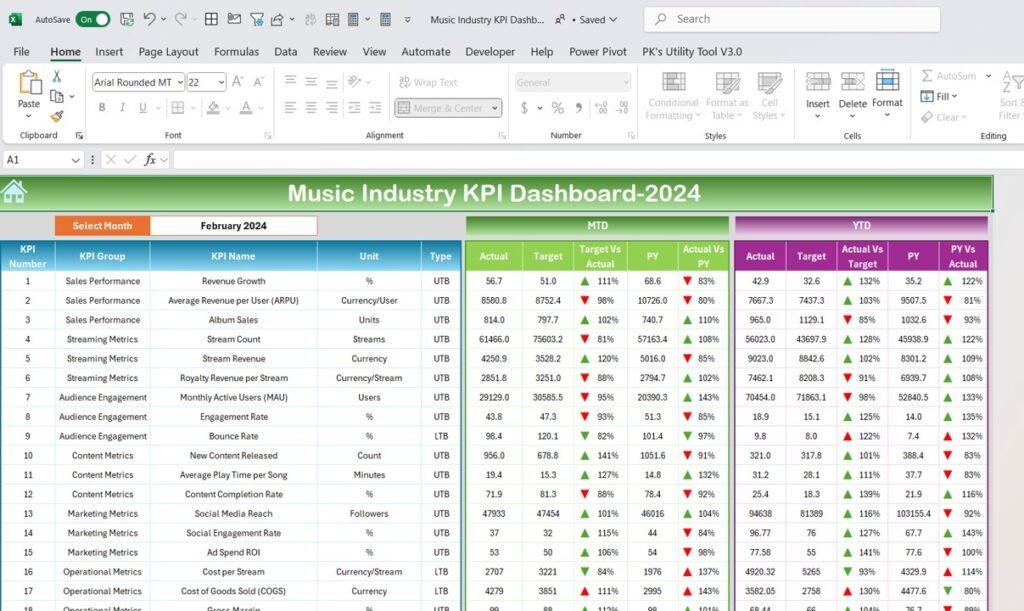Open the font name dropdown
1024x611 pixels.
pos(180,82)
